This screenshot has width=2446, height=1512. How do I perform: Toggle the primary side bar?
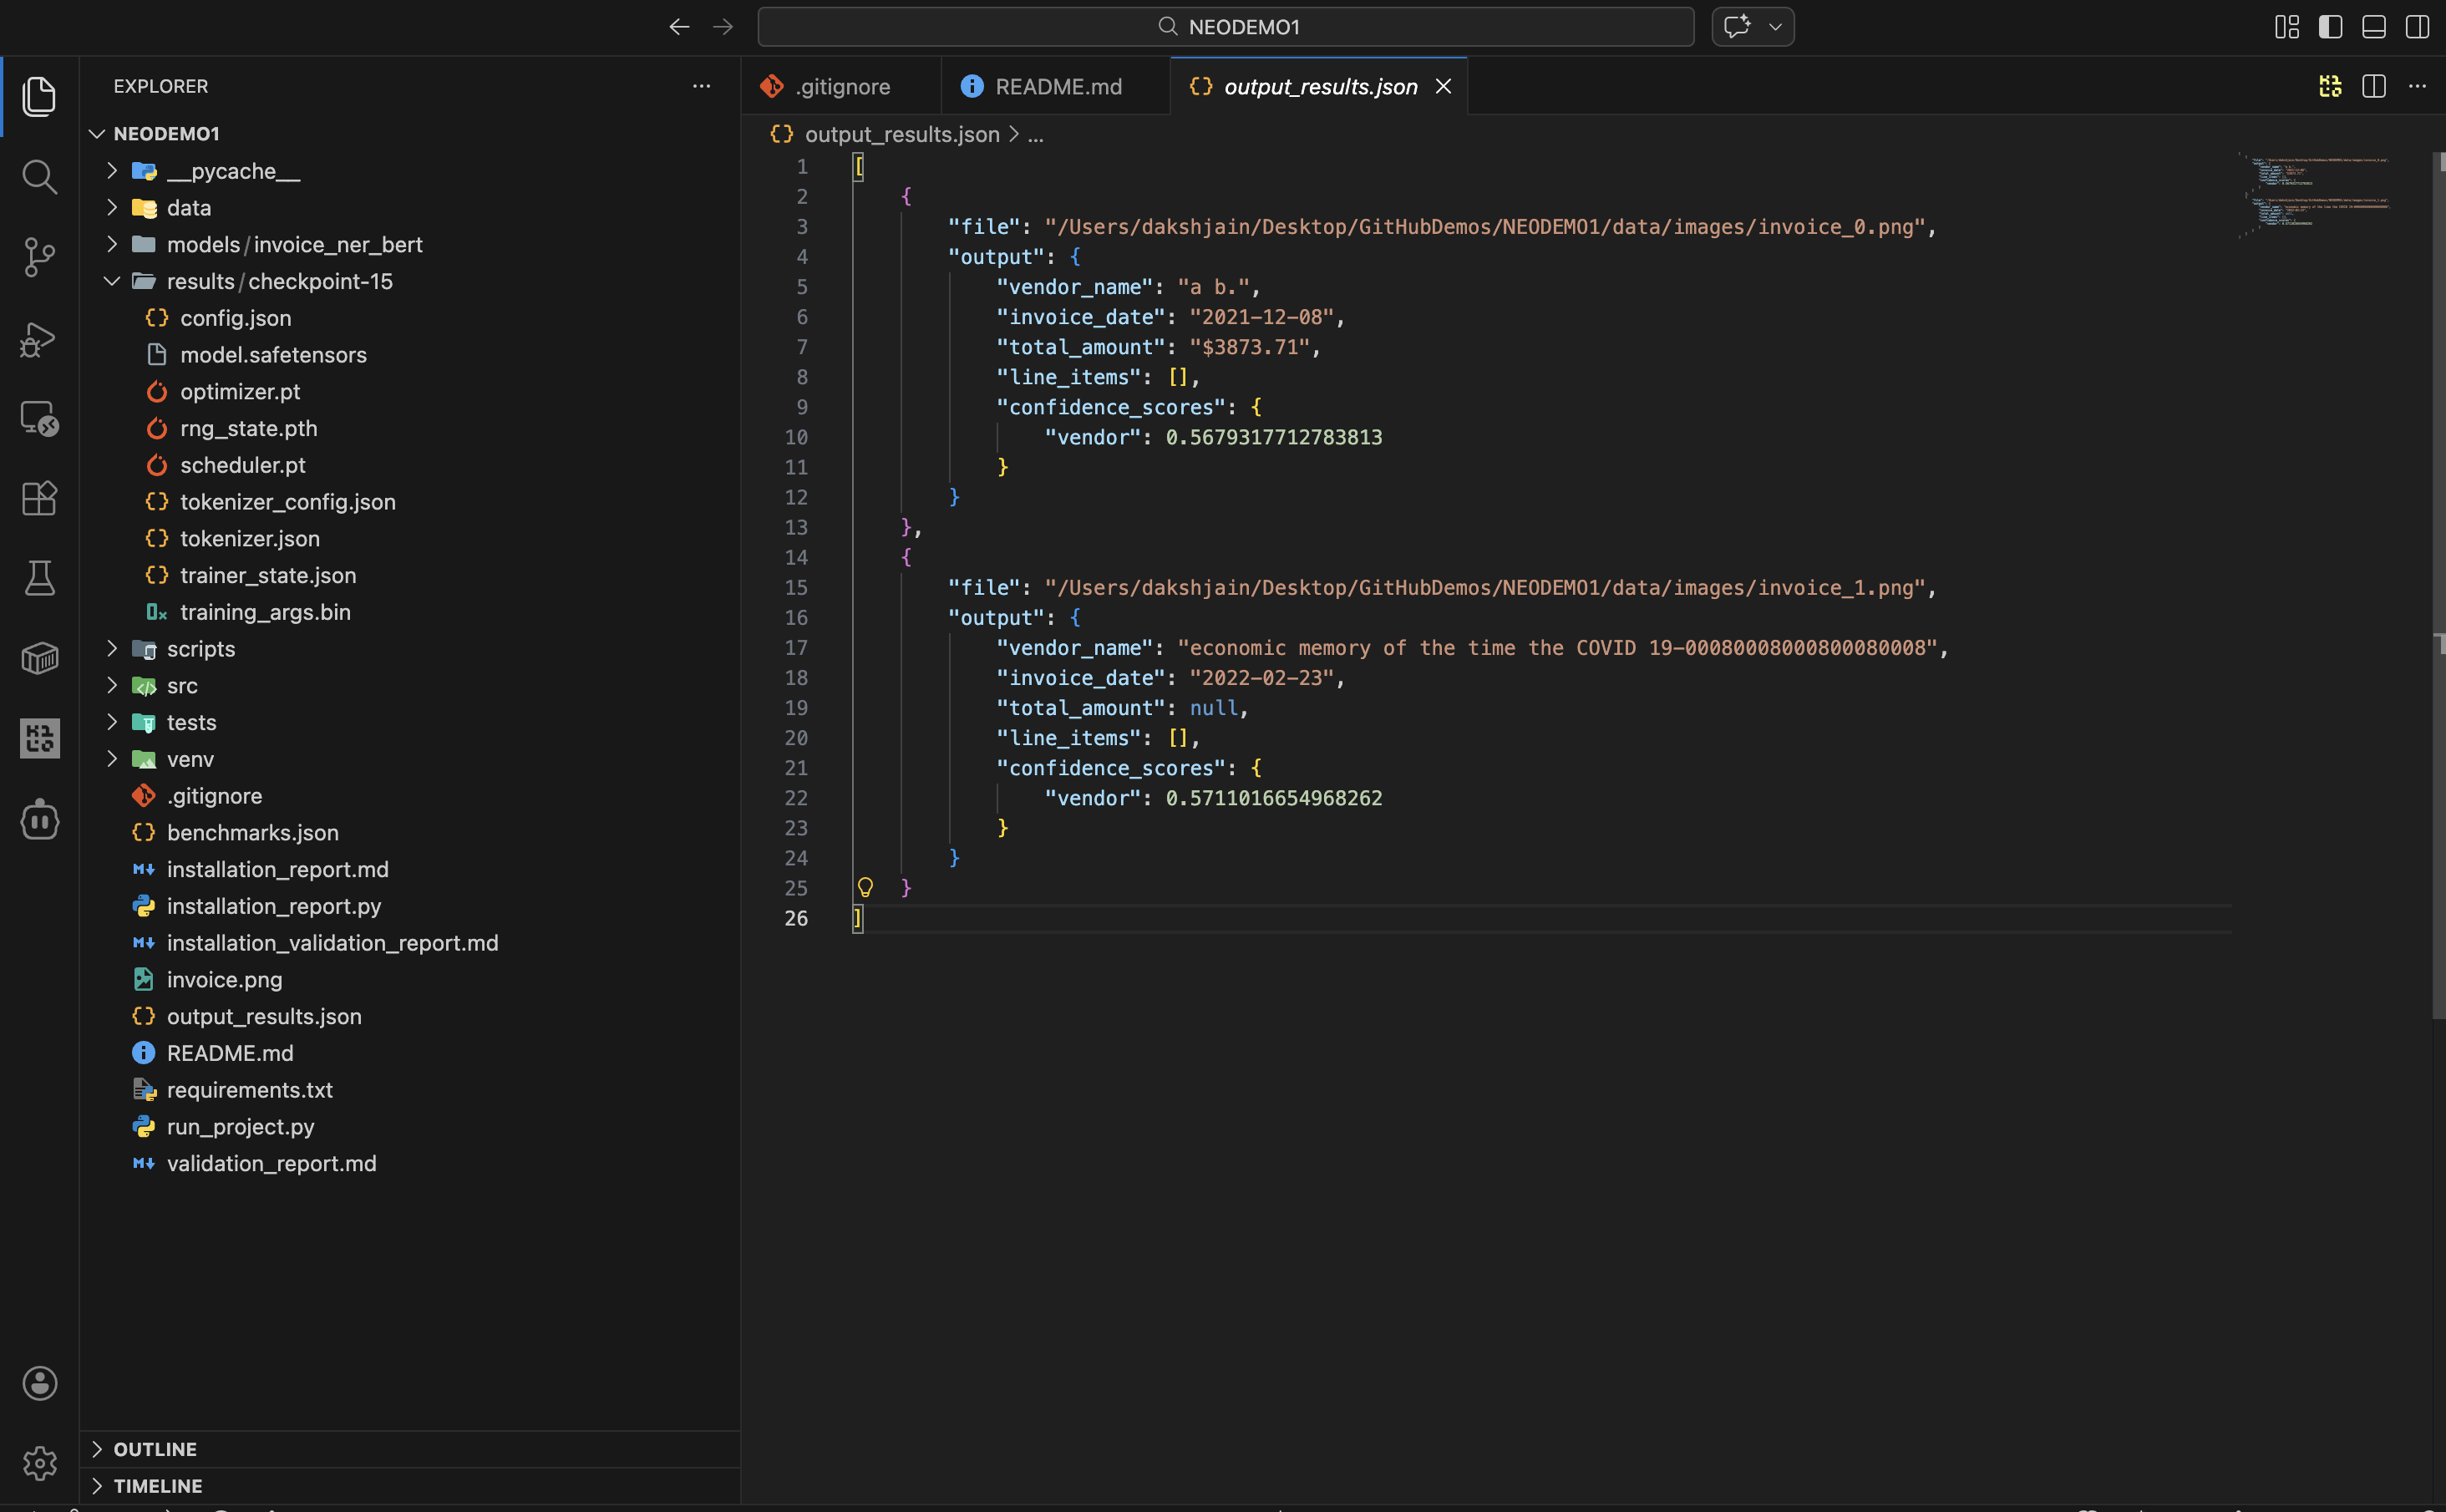pos(2330,27)
